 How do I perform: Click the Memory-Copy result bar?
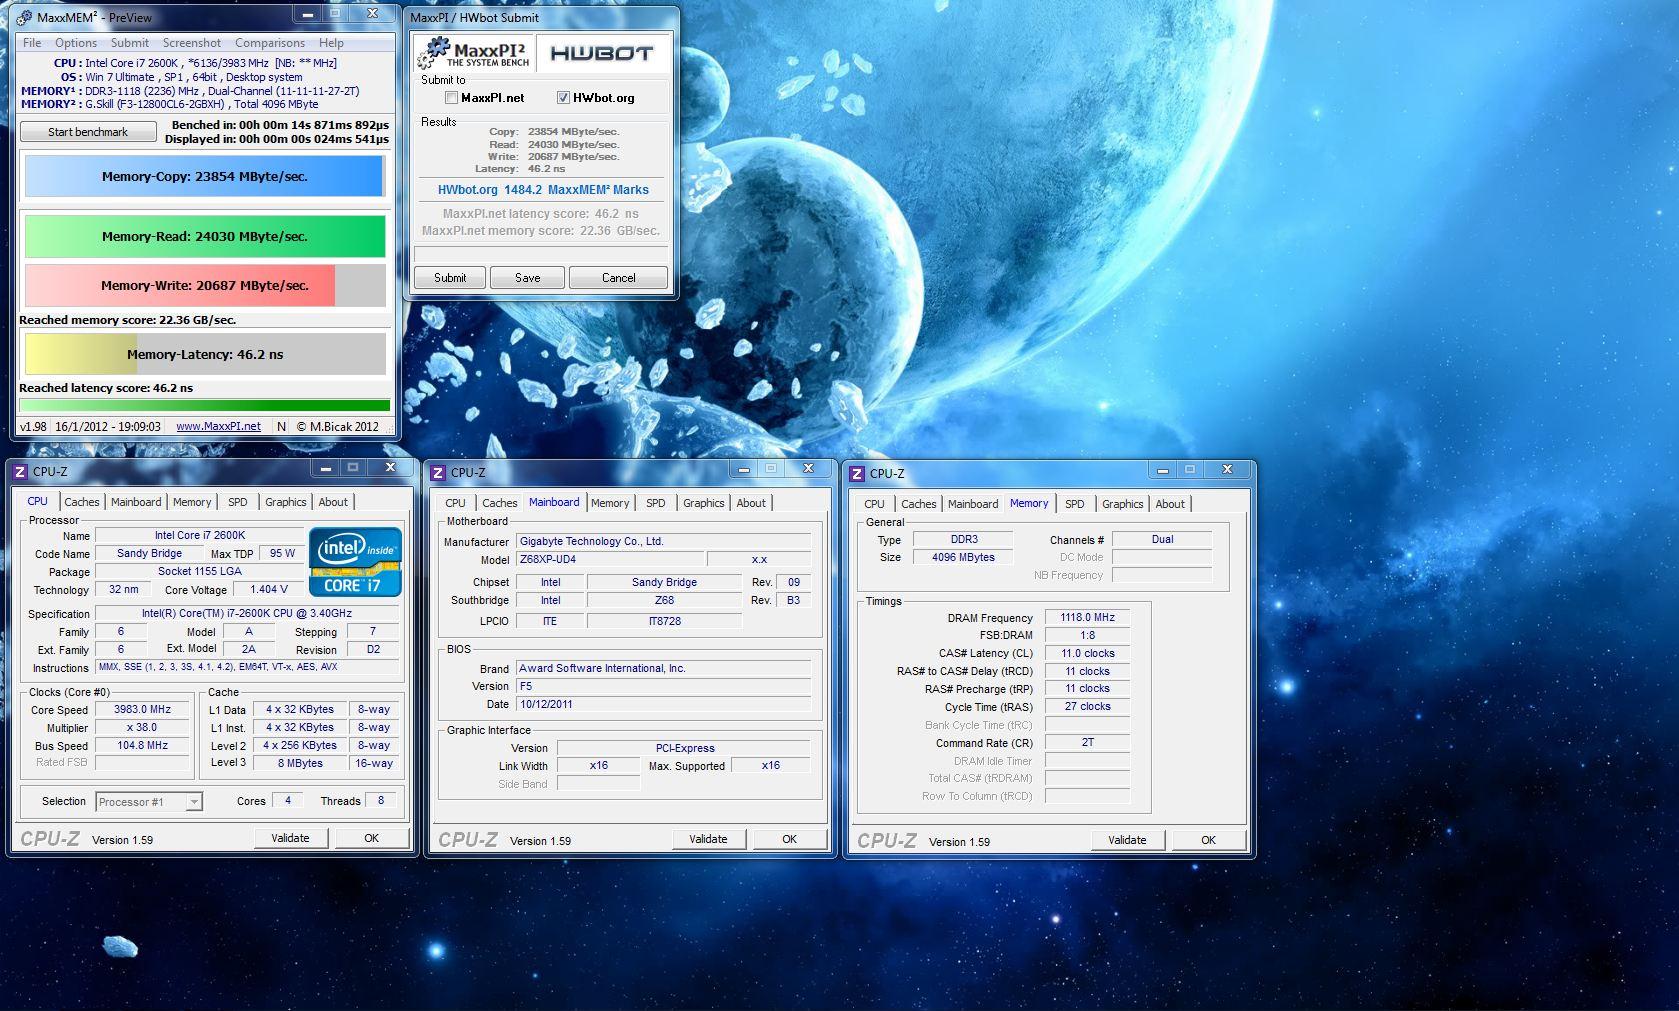(205, 176)
